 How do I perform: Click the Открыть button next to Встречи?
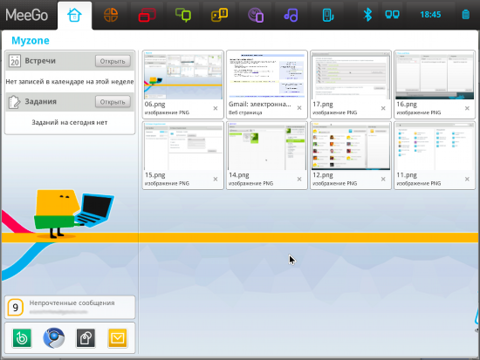tap(113, 61)
